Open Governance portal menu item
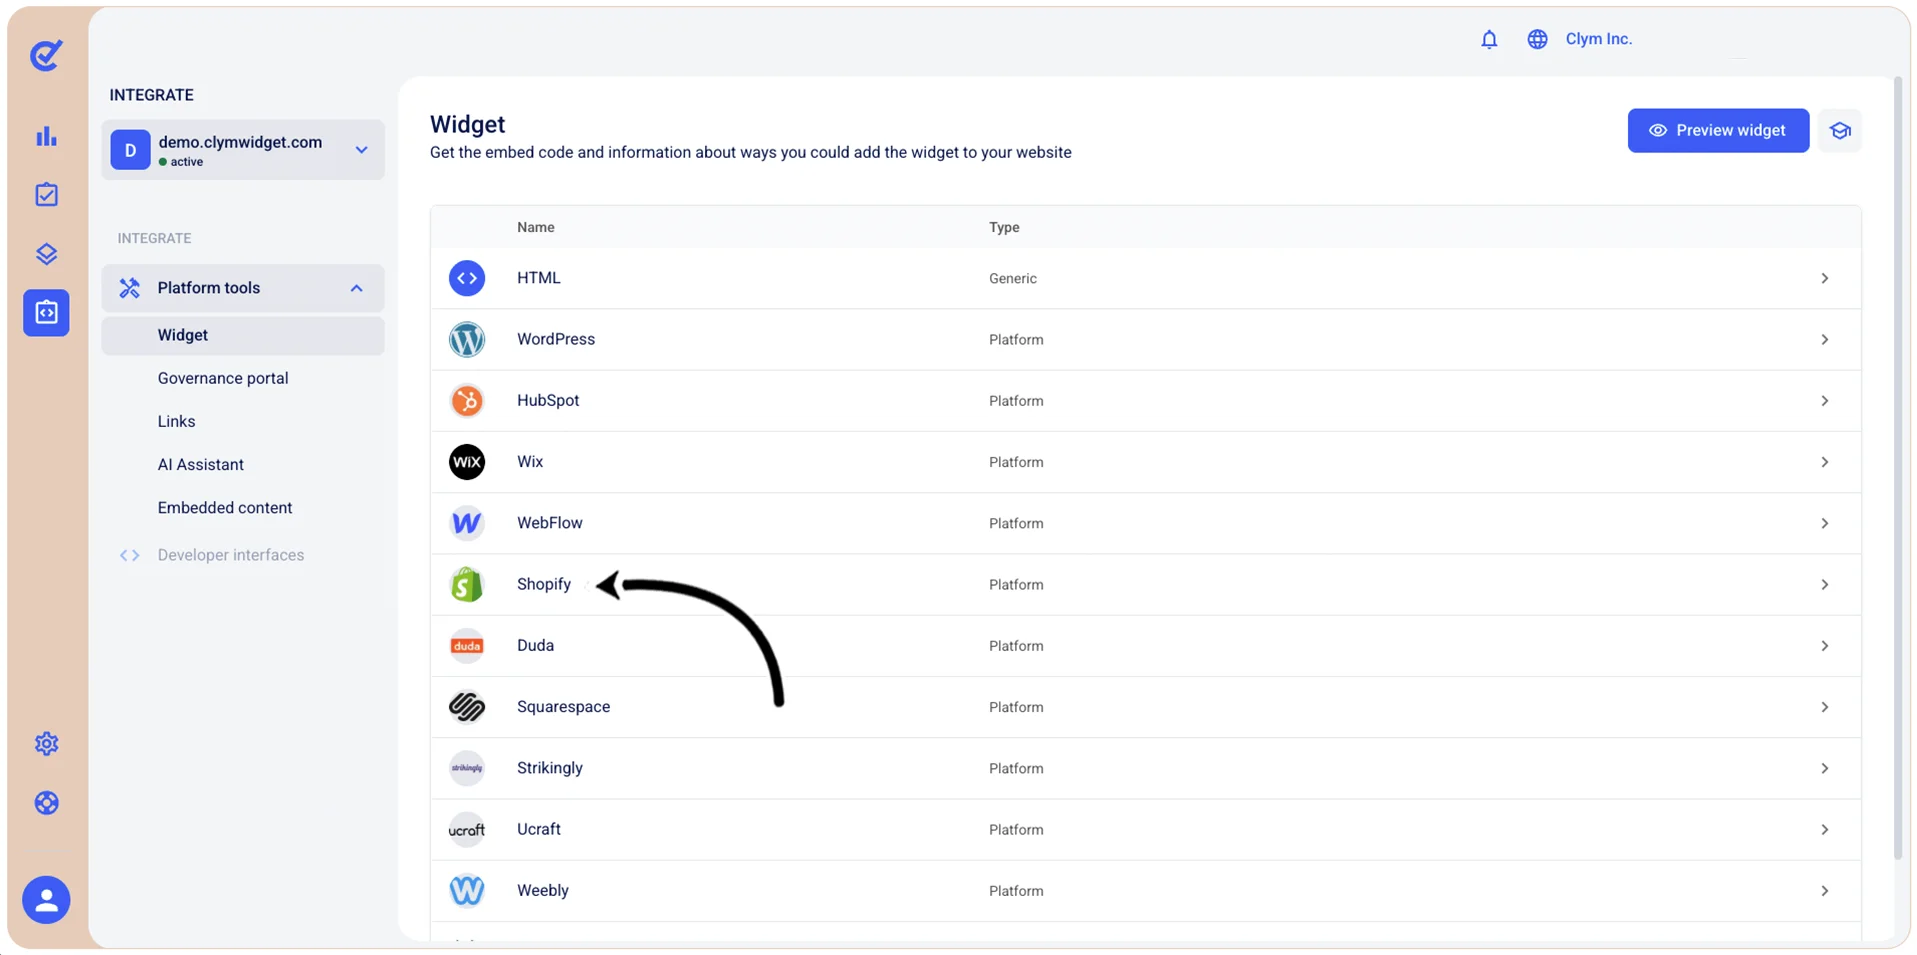 point(223,378)
